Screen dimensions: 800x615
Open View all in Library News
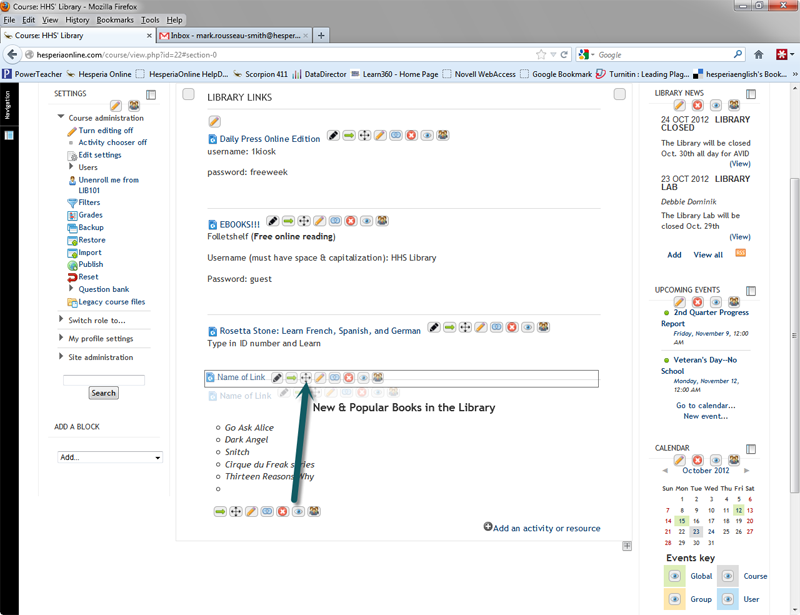(708, 255)
